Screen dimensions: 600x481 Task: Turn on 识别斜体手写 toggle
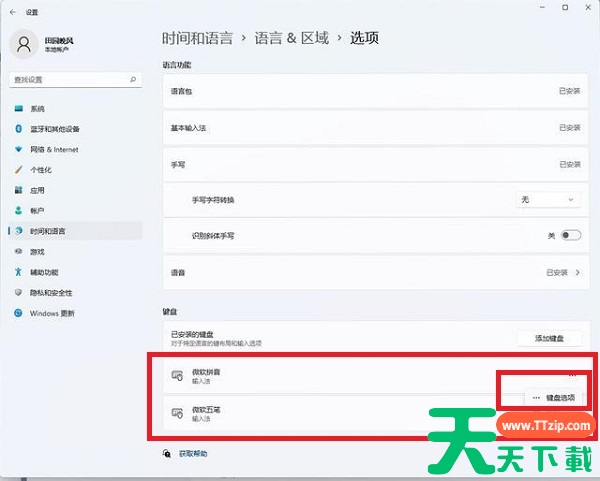(x=571, y=235)
